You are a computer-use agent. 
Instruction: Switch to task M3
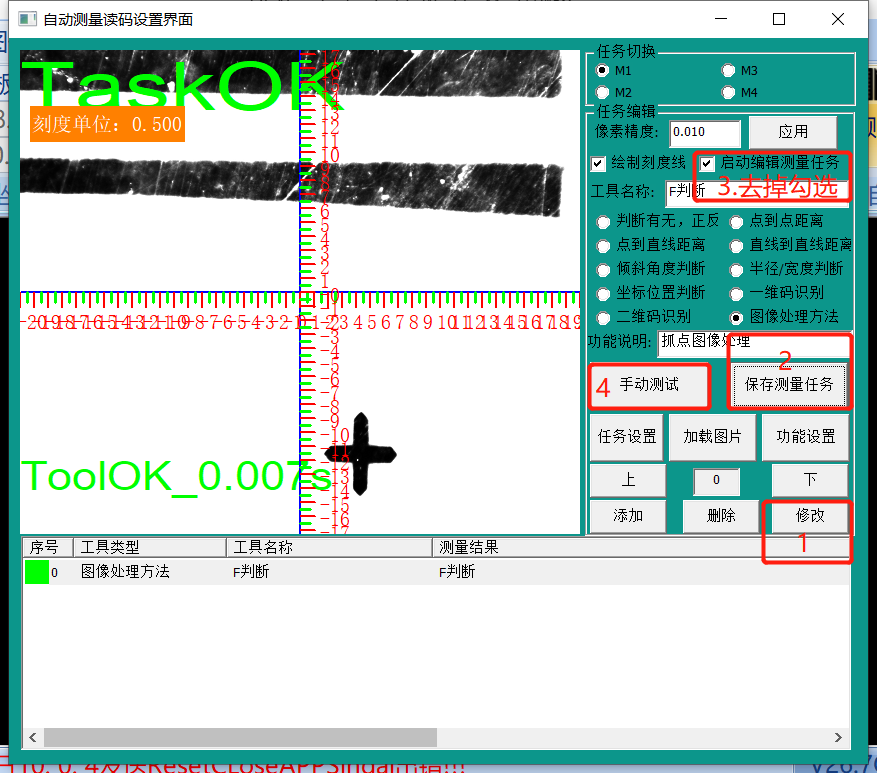(728, 71)
